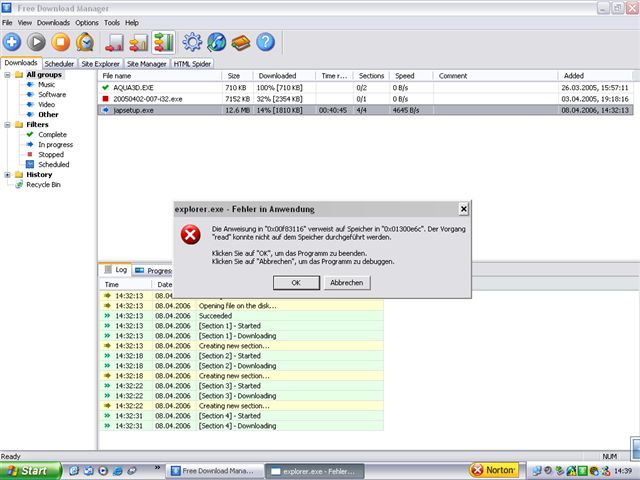Collapse the Filters tree node

click(7, 124)
